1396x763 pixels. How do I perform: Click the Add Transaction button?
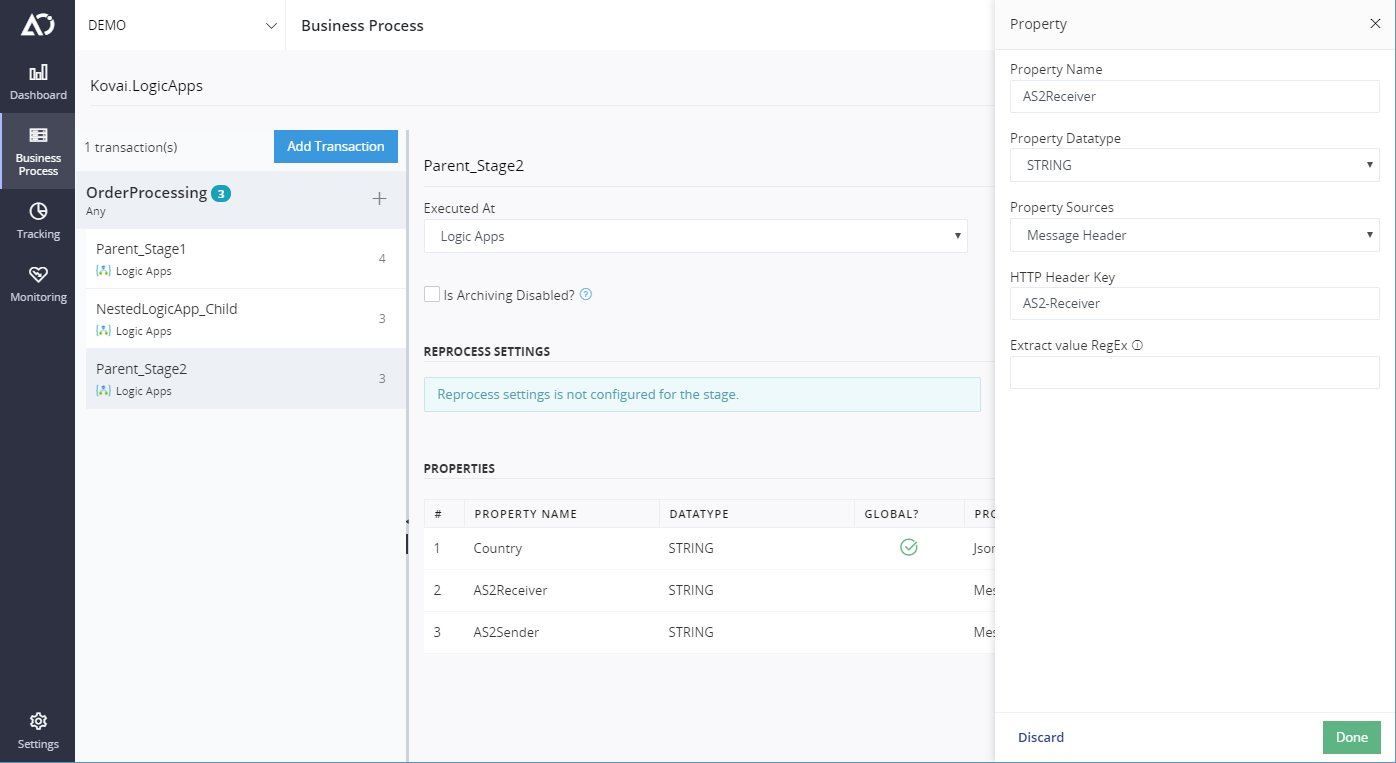point(336,146)
